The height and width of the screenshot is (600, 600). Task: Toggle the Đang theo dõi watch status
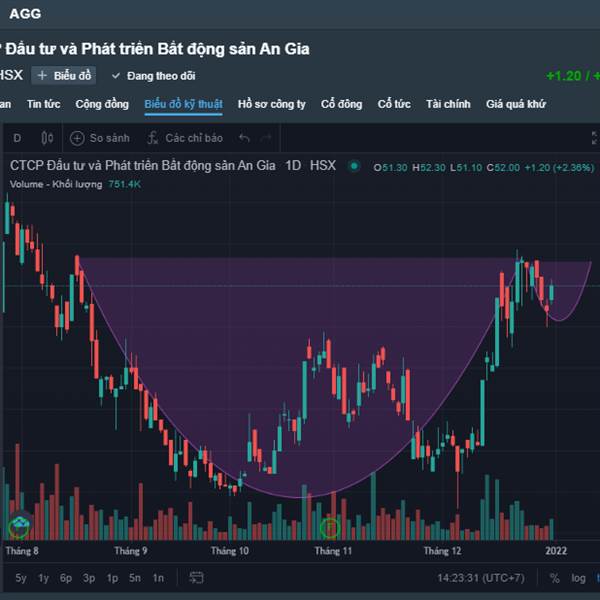153,76
